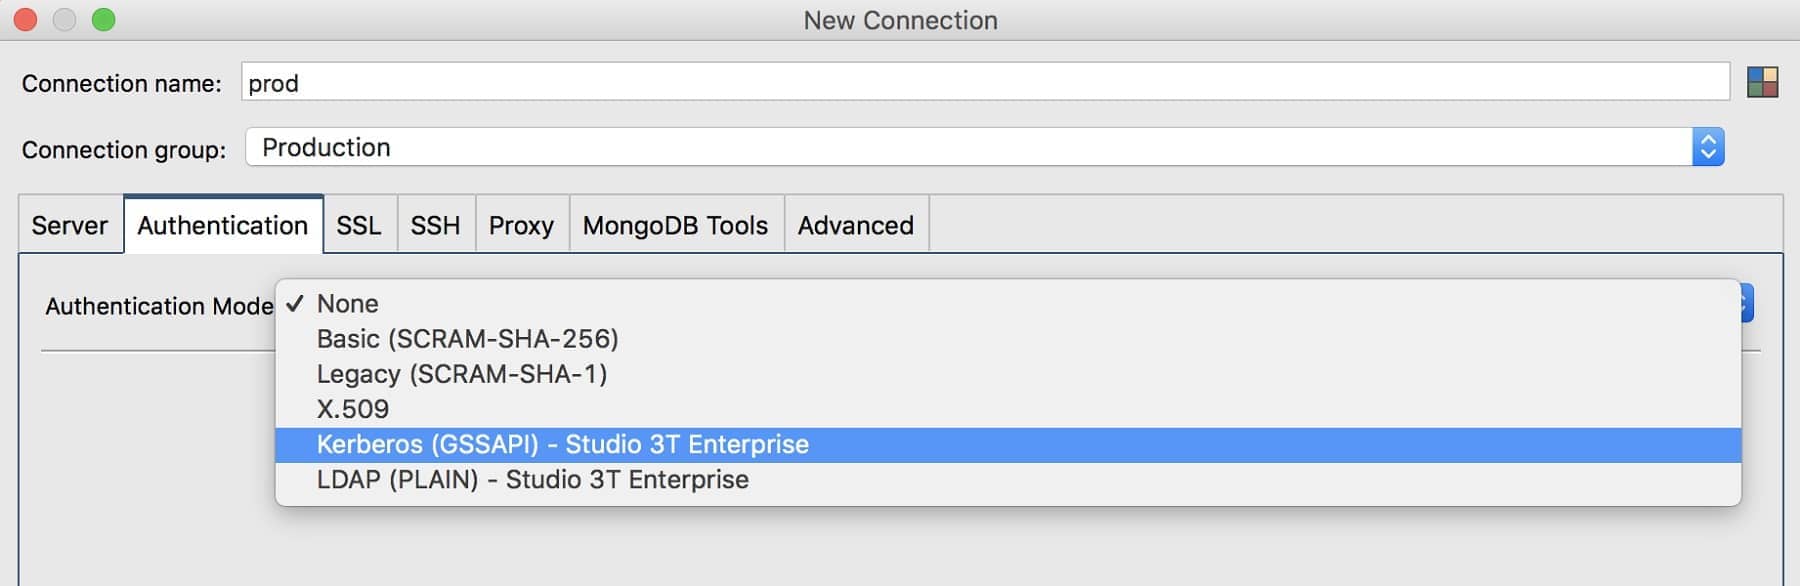The image size is (1800, 586).
Task: Switch to the Server tab
Action: pyautogui.click(x=69, y=225)
